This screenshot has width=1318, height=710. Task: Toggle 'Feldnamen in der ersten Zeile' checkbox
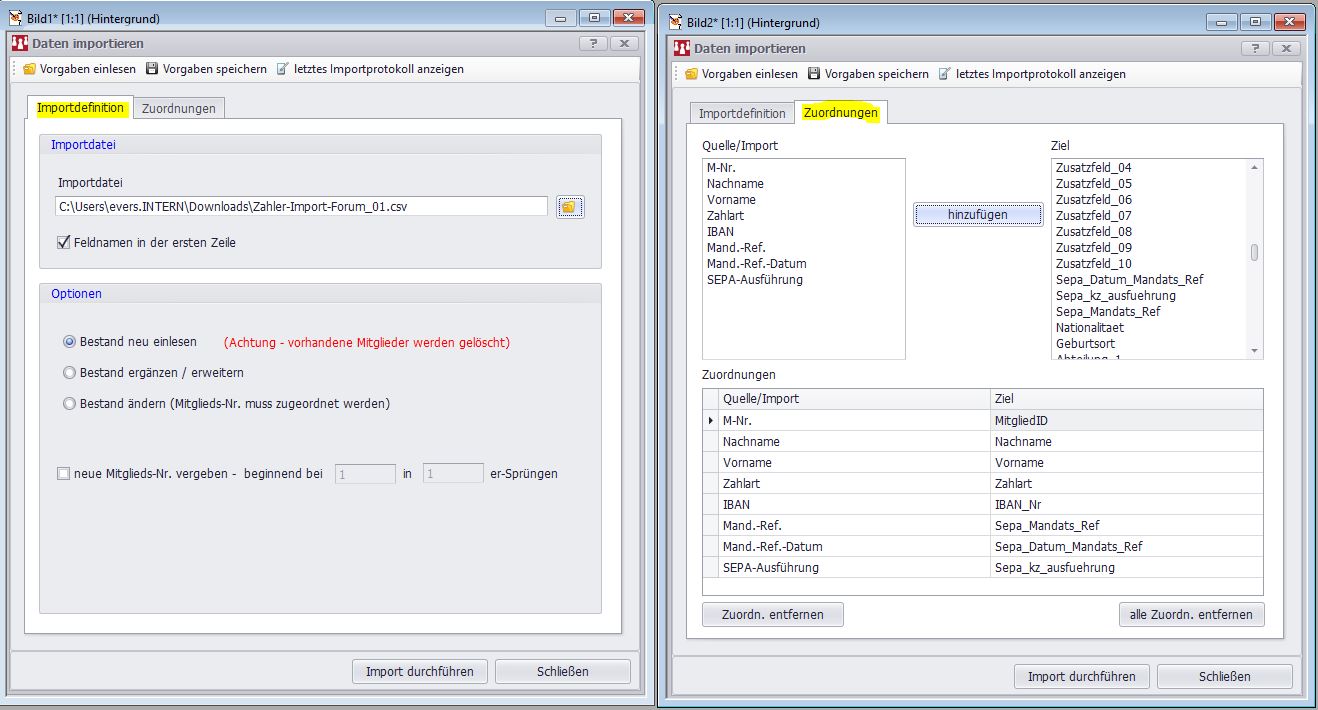pyautogui.click(x=64, y=242)
